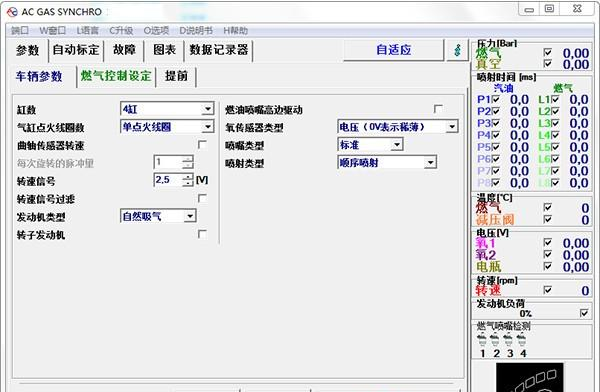Toggle the 氧2 voltage checkbox
Viewport: 600px width, 392px height.
[548, 255]
